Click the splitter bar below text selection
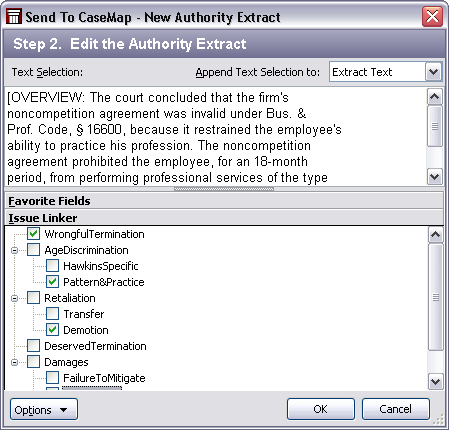 tap(224, 189)
